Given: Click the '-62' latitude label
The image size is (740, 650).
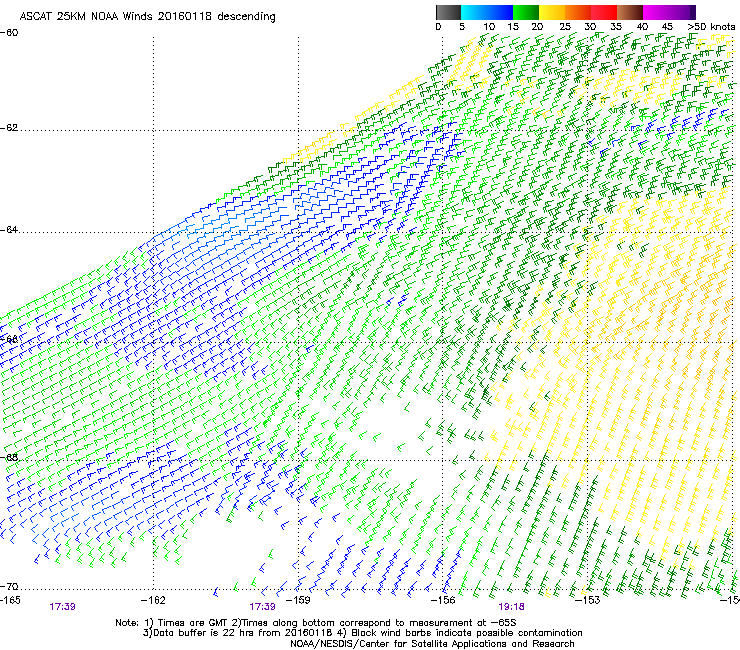Looking at the screenshot, I should [x=9, y=128].
